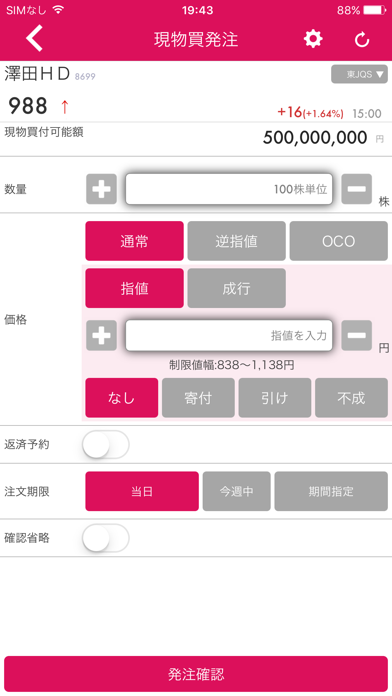Image resolution: width=392 pixels, height=696 pixels.
Task: Open settings via the gear icon
Action: (x=313, y=39)
